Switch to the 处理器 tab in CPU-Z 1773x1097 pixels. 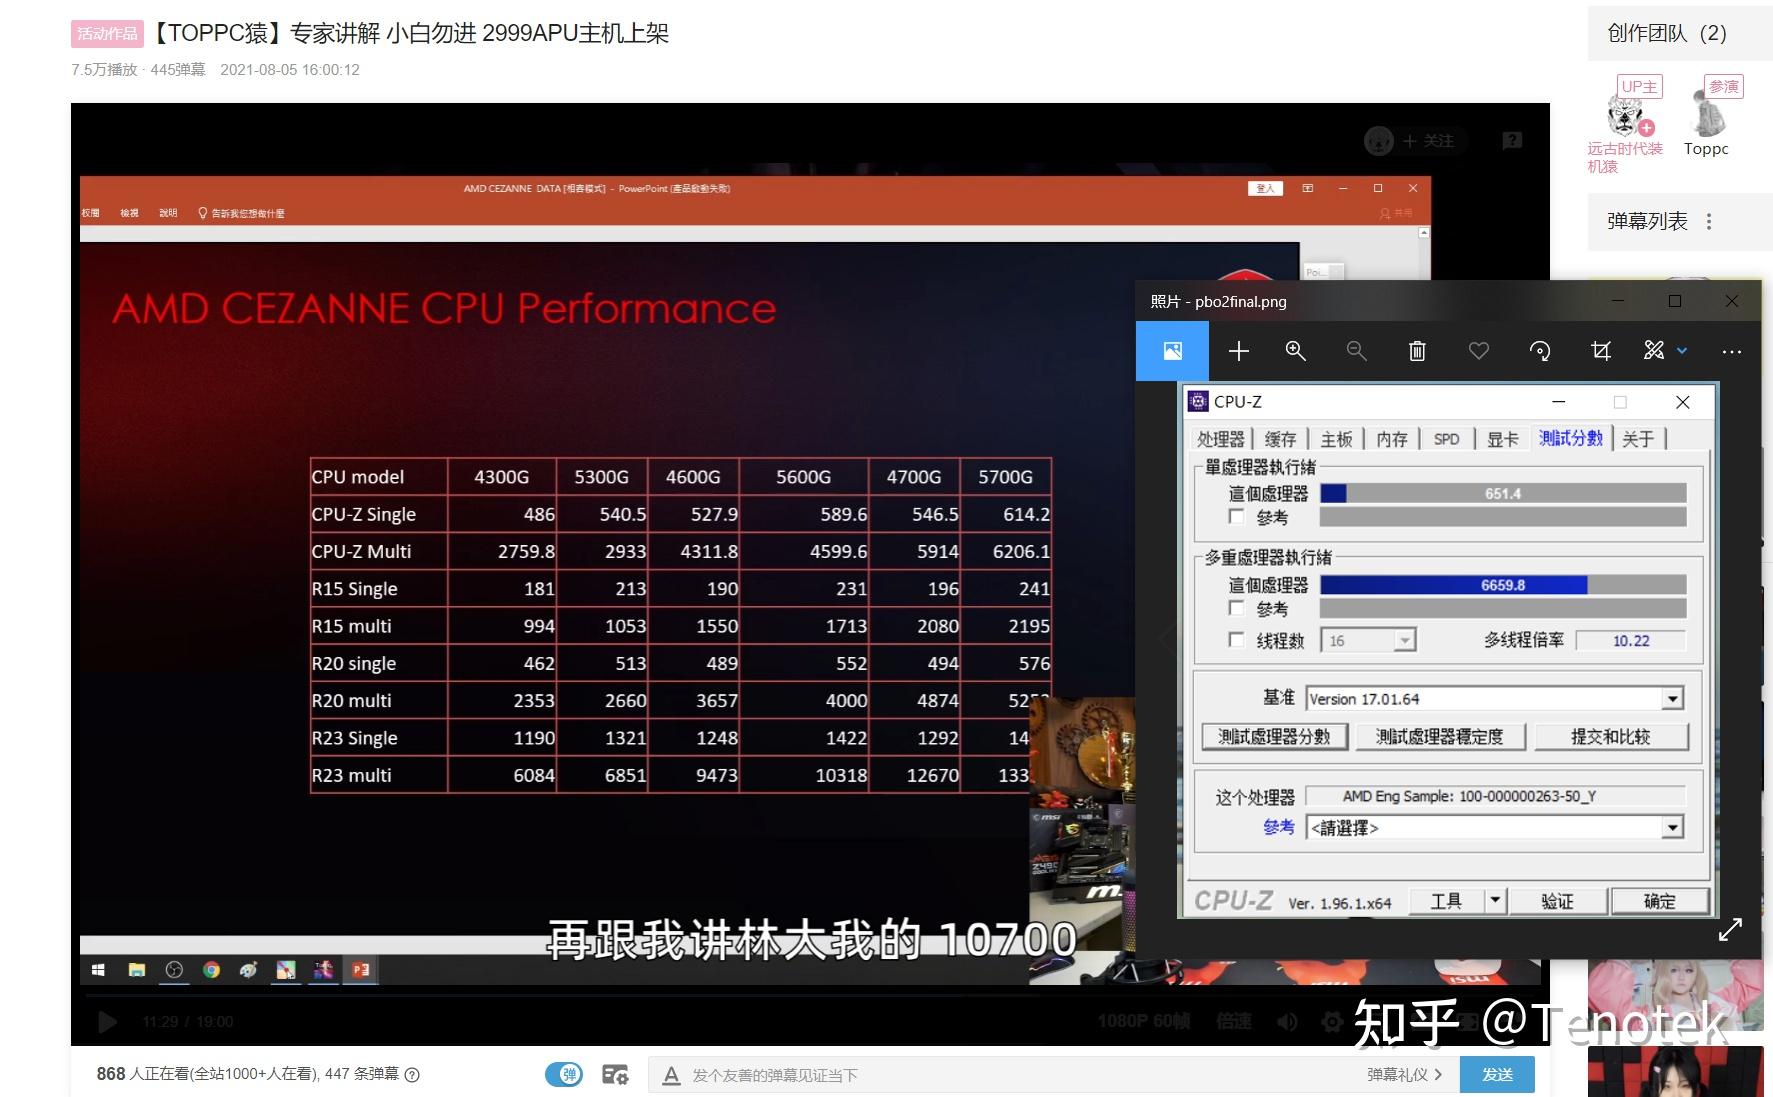[1221, 438]
